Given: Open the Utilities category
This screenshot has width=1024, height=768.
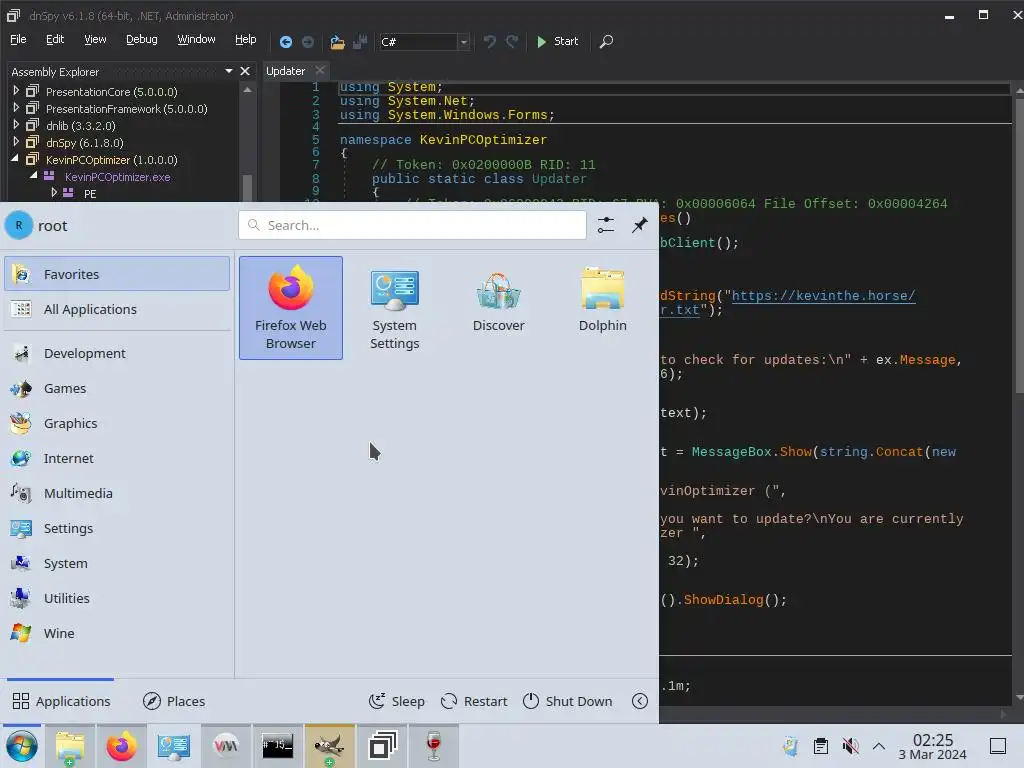Looking at the screenshot, I should 117,598.
